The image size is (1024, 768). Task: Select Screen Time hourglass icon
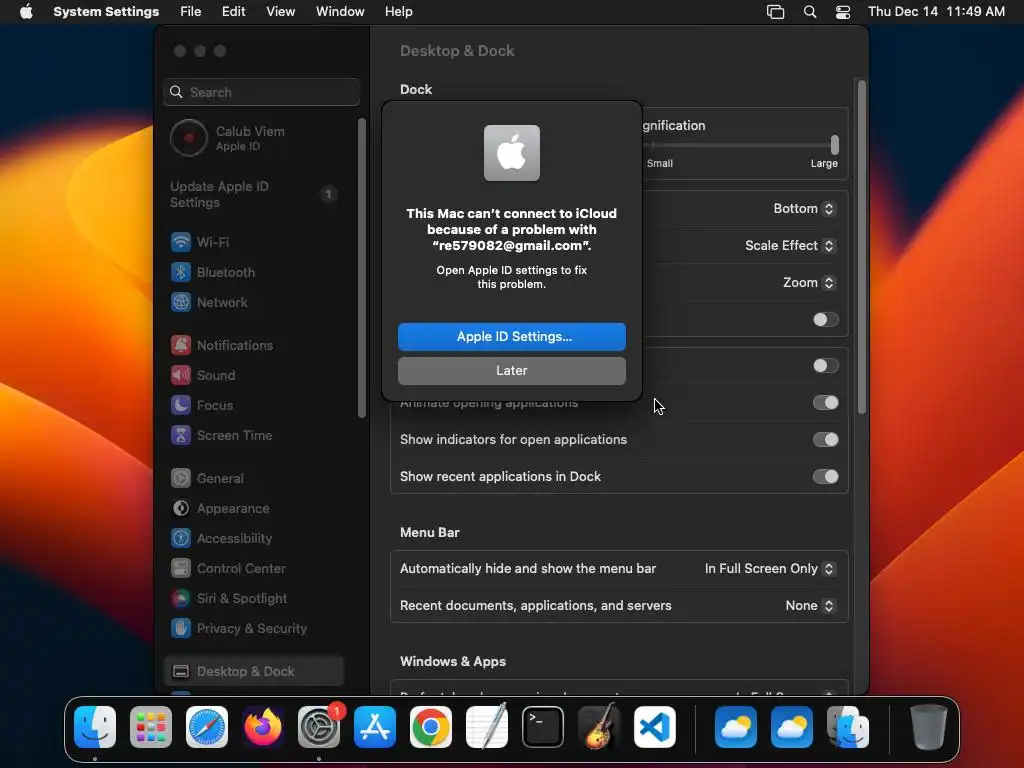click(181, 435)
